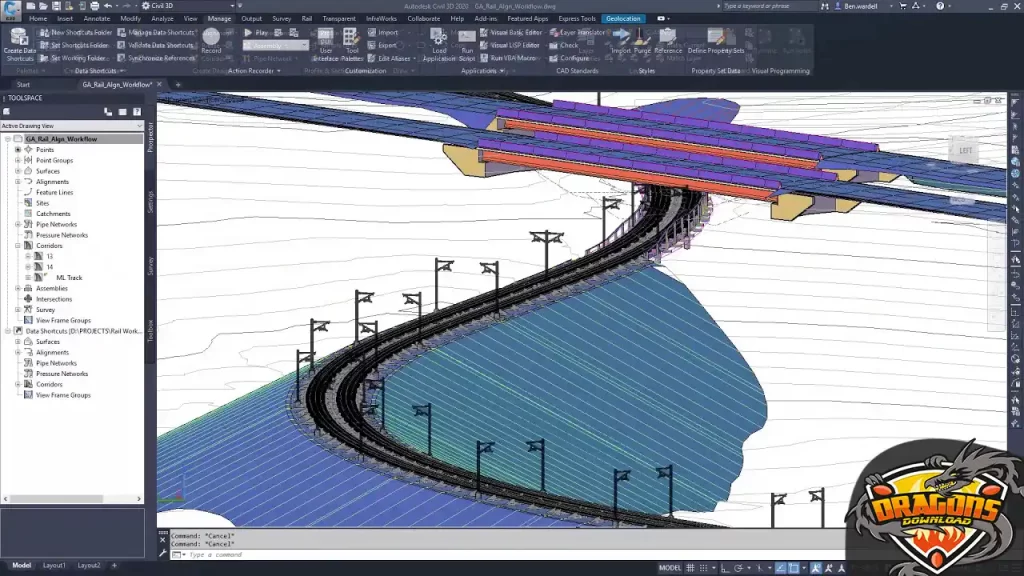The height and width of the screenshot is (576, 1024).
Task: Click in the command line input field
Action: 300,555
